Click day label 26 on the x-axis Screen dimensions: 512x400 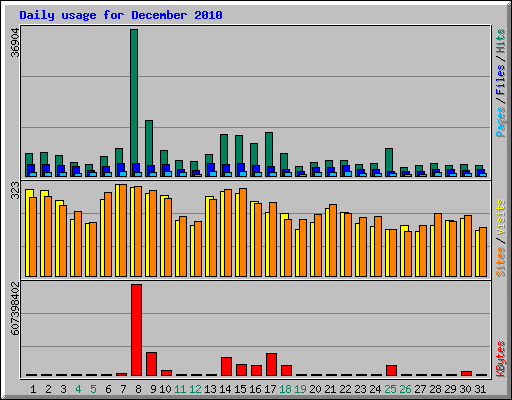coord(405,389)
